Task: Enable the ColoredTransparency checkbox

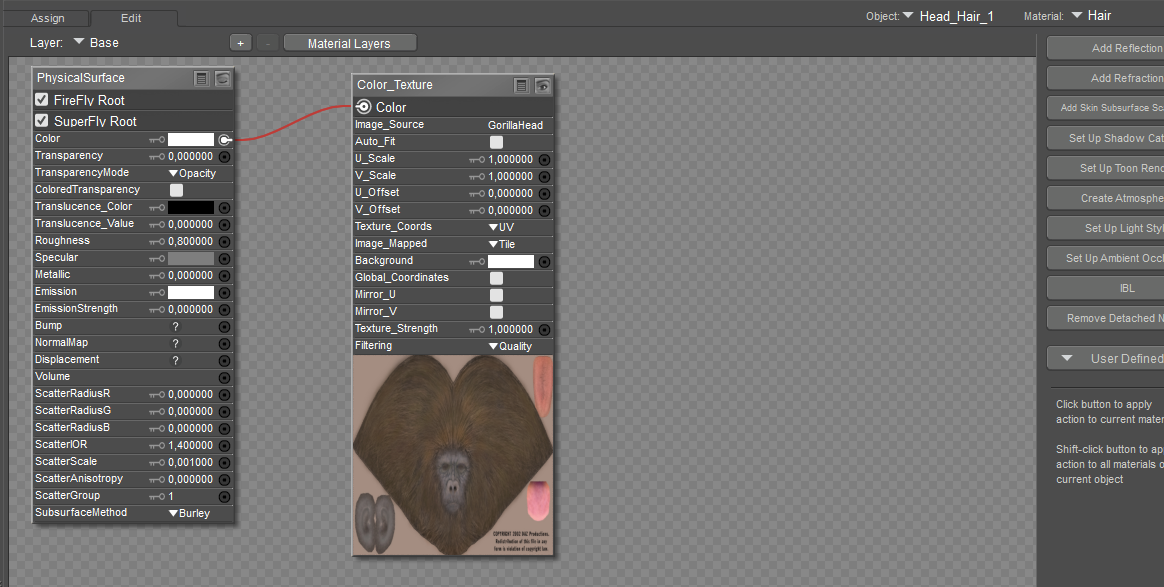Action: click(176, 190)
